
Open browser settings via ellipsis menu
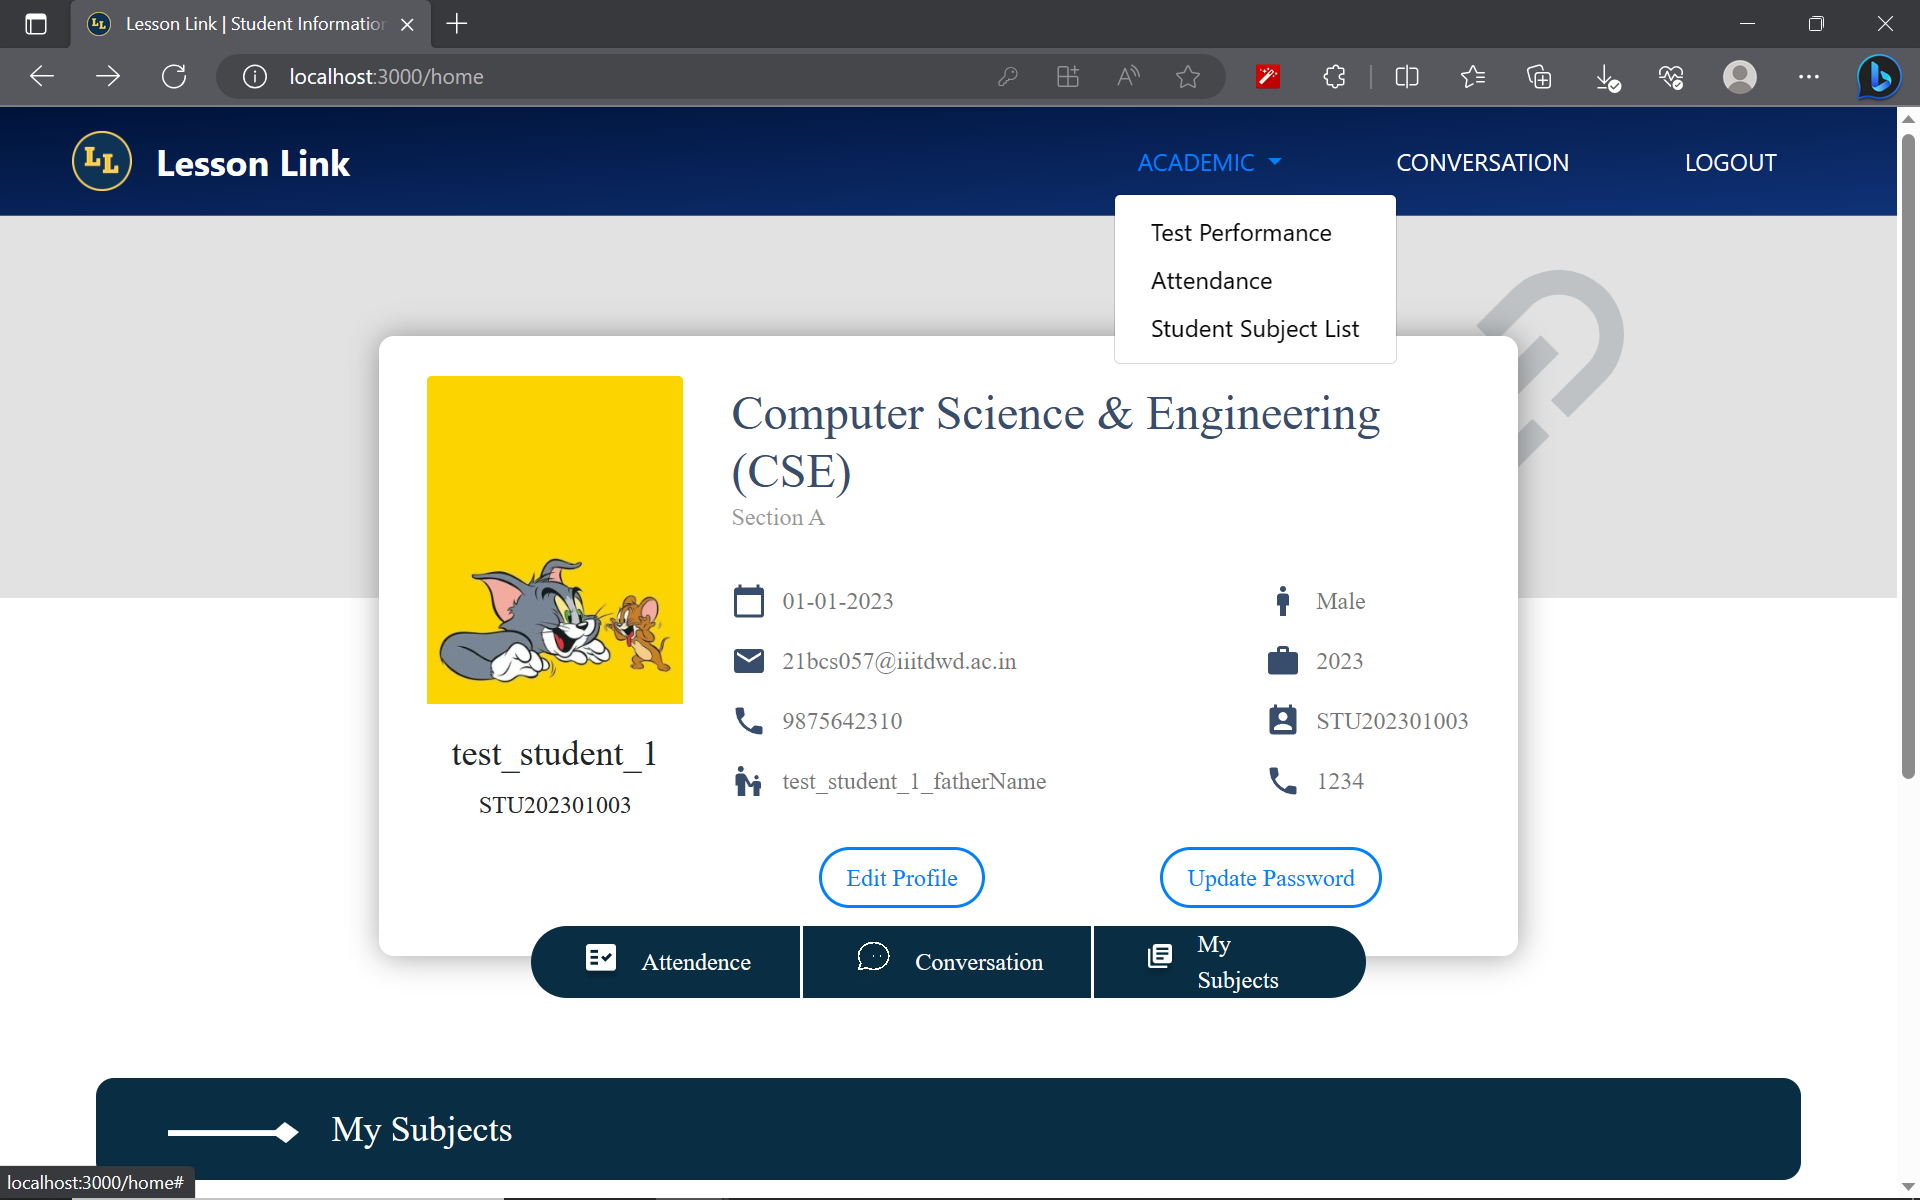coord(1809,76)
